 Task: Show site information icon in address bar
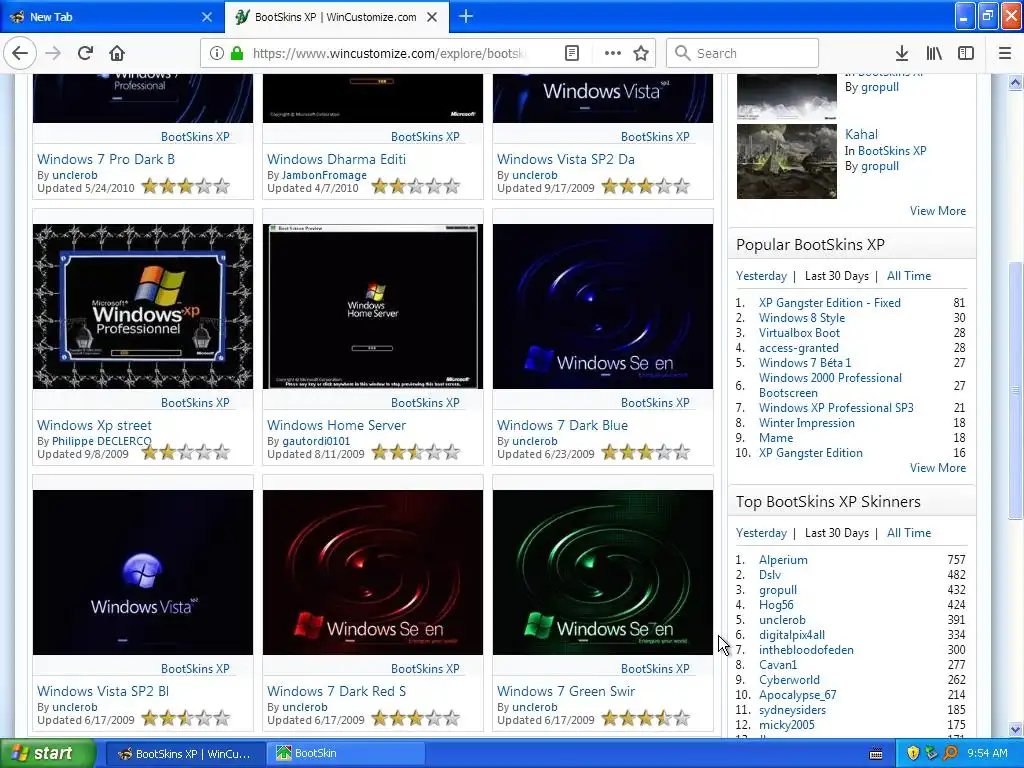tap(217, 53)
